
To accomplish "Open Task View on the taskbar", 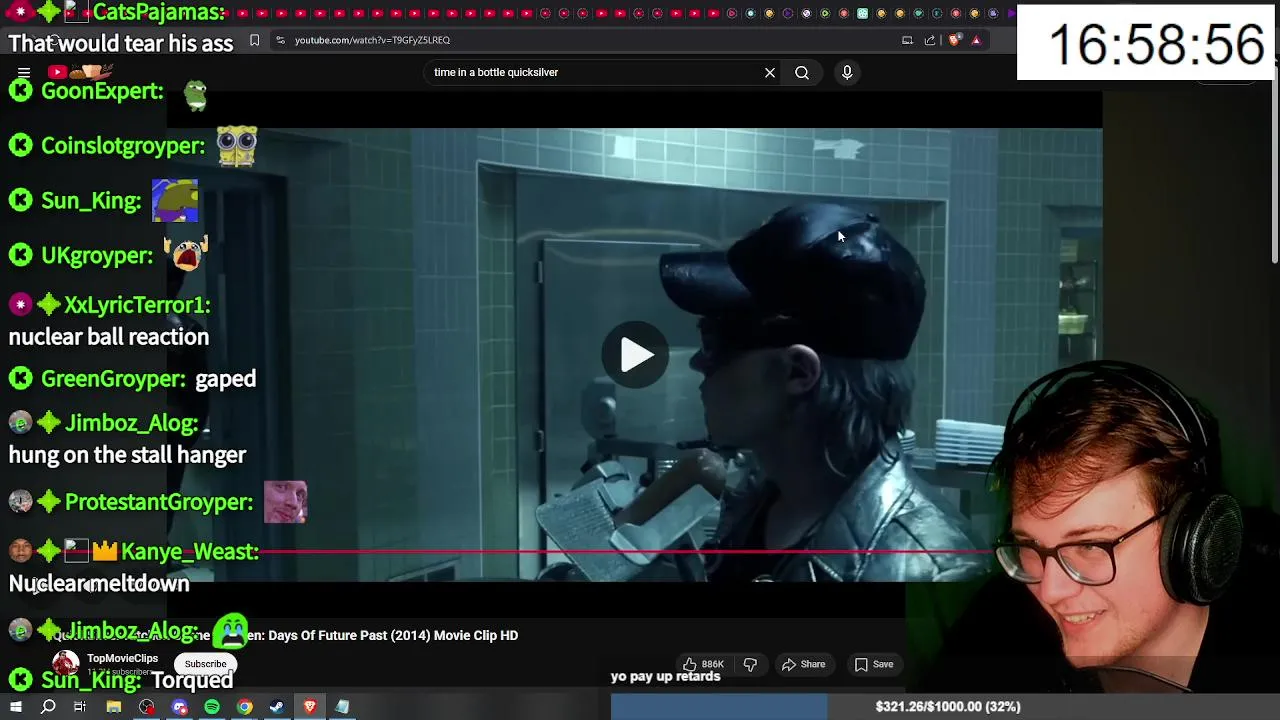I will click(x=80, y=707).
